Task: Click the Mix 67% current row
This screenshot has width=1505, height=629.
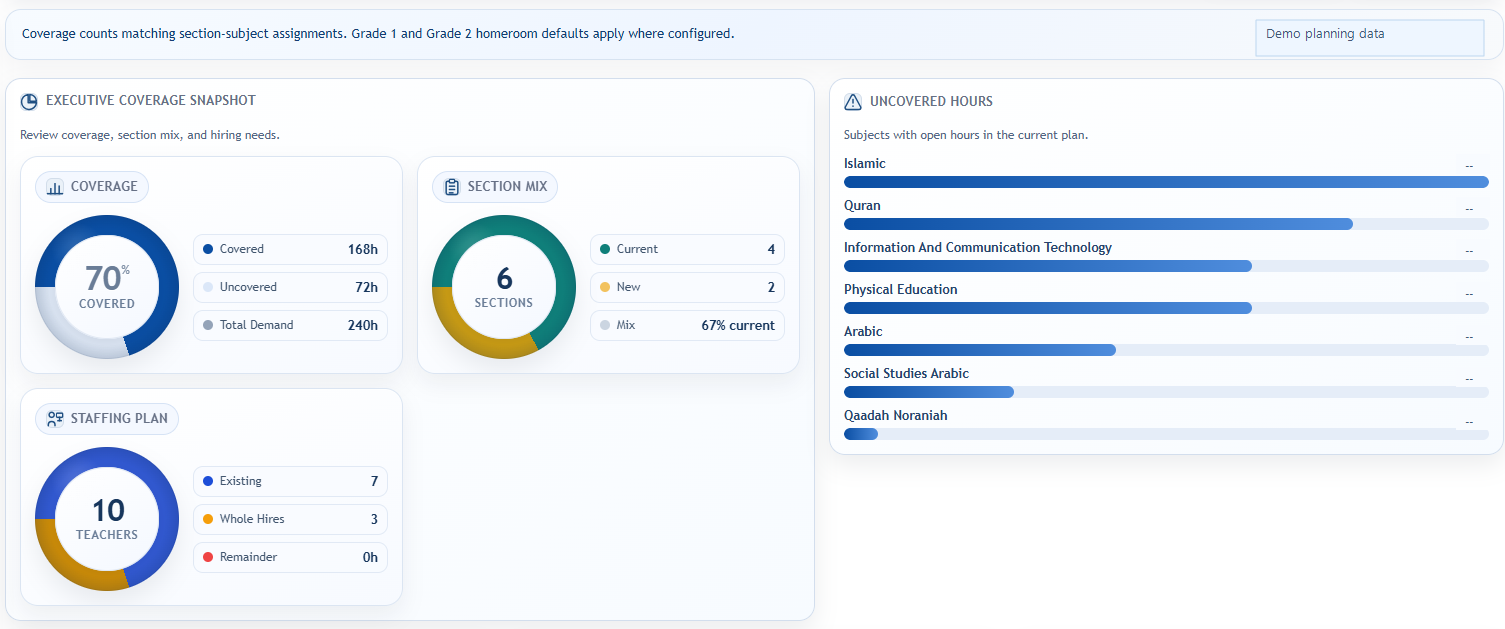Action: tap(687, 325)
